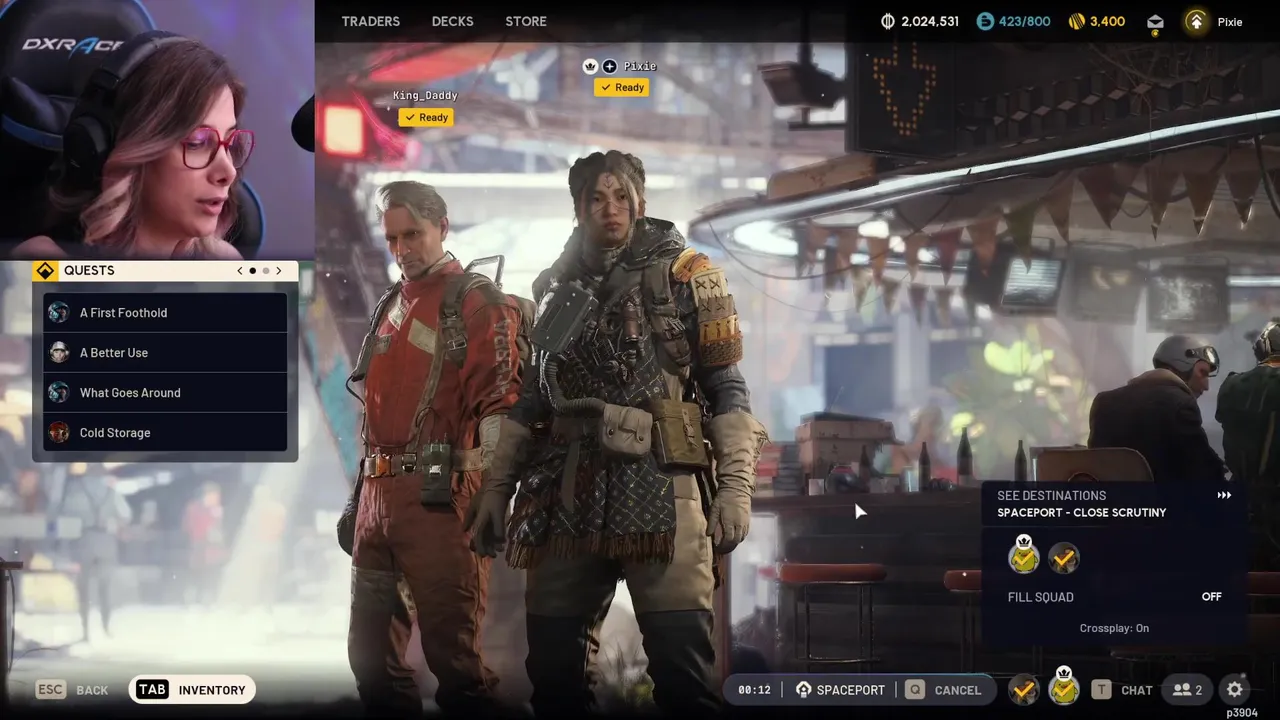This screenshot has height=720, width=1280.
Task: Cancel matchmaking with the CANCEL button
Action: 958,690
